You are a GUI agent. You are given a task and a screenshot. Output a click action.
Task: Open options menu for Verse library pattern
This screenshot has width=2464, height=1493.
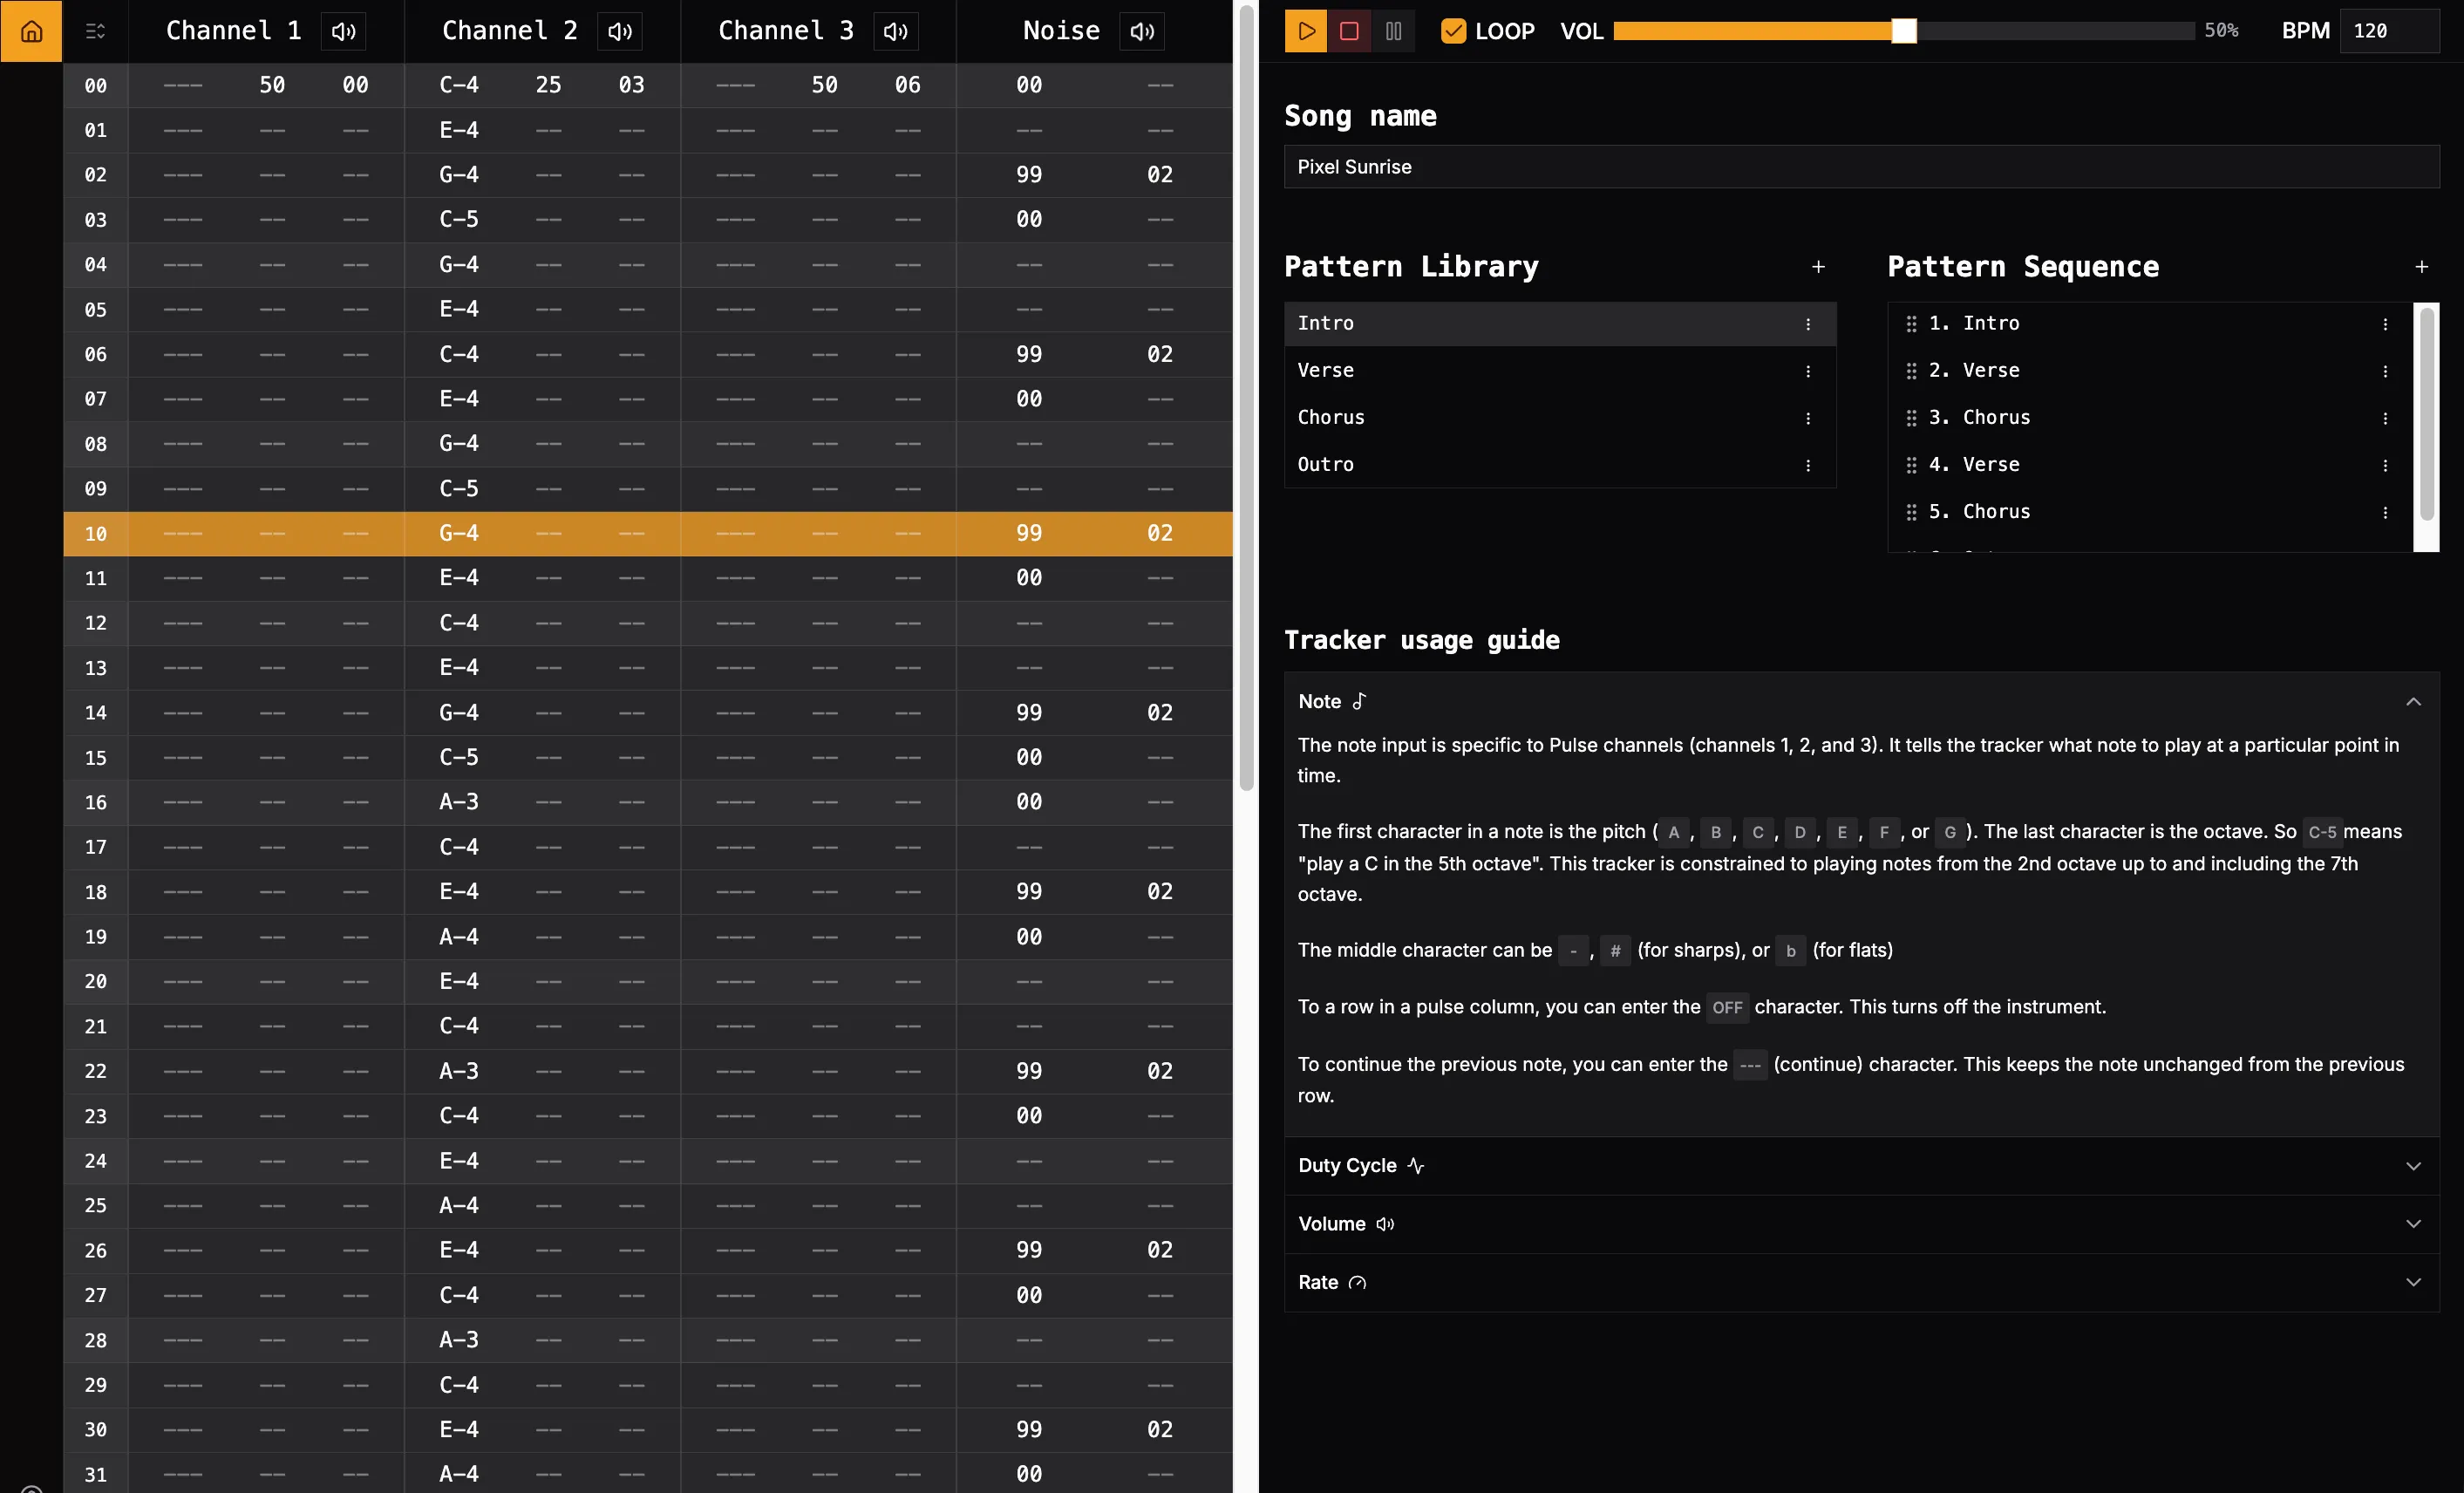tap(1808, 371)
